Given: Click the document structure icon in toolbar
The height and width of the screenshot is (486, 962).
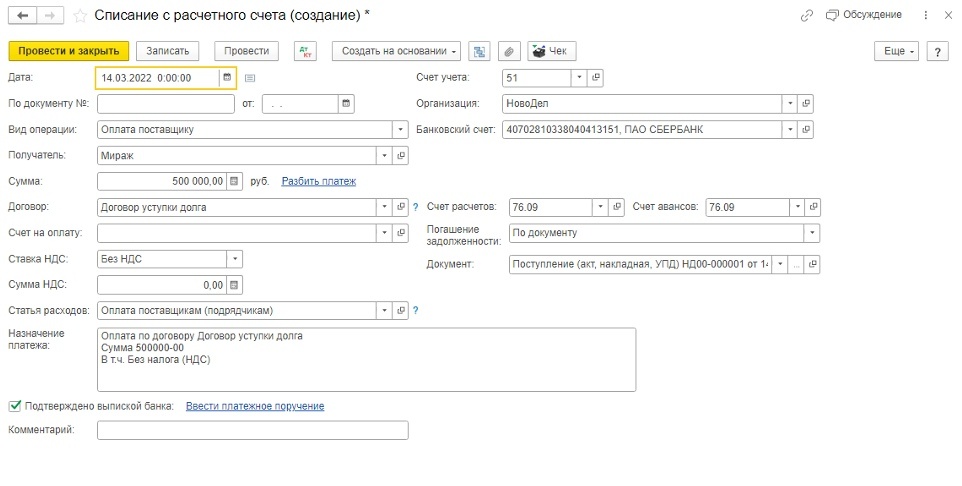Looking at the screenshot, I should pos(480,51).
